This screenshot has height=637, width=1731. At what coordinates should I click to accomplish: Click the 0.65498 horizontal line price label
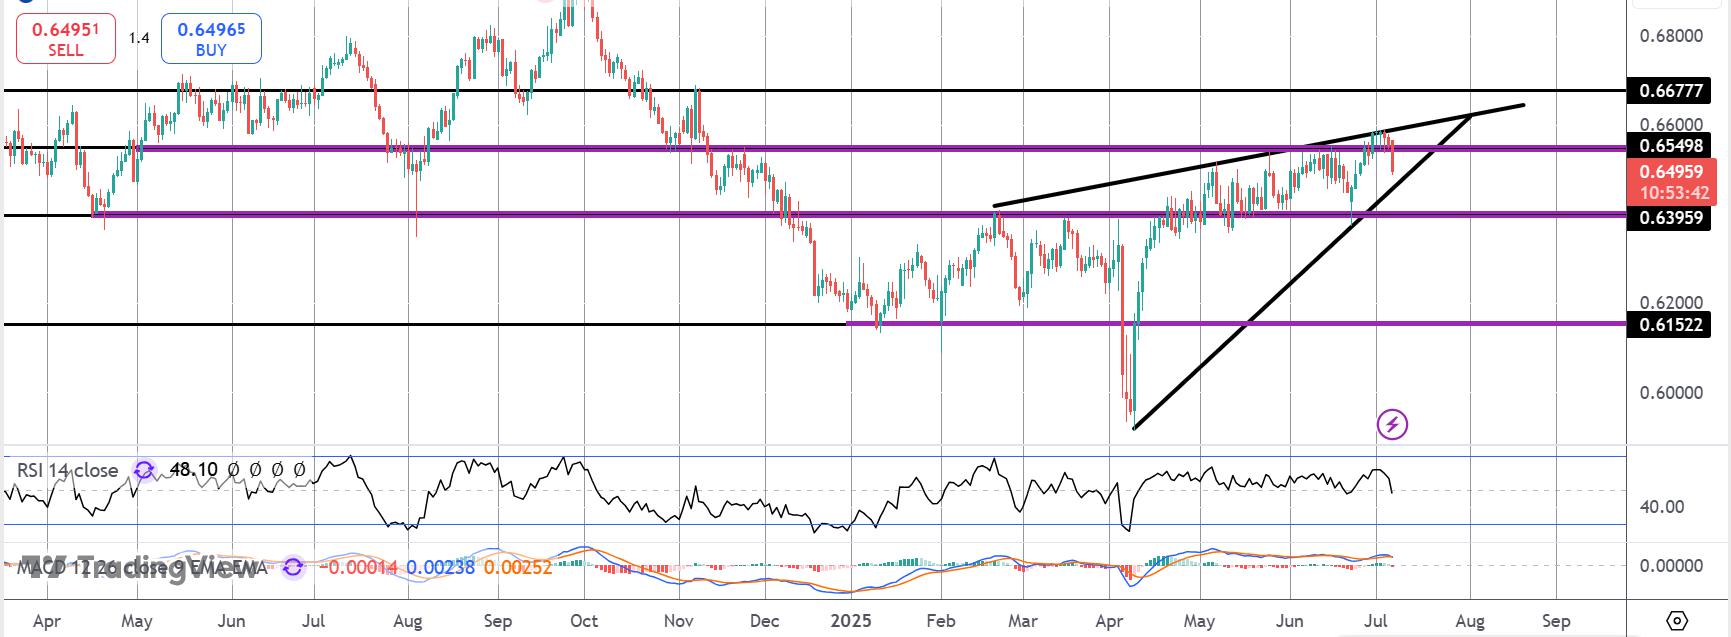[1670, 146]
